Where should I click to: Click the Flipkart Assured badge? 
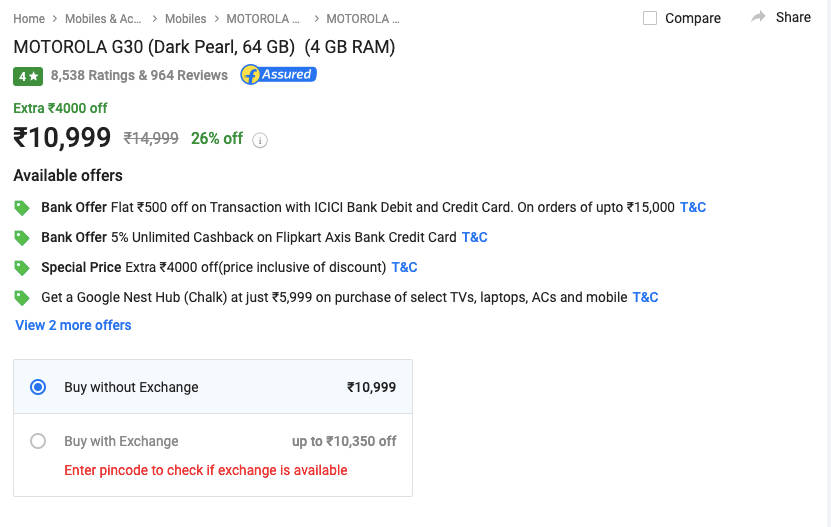coord(278,75)
